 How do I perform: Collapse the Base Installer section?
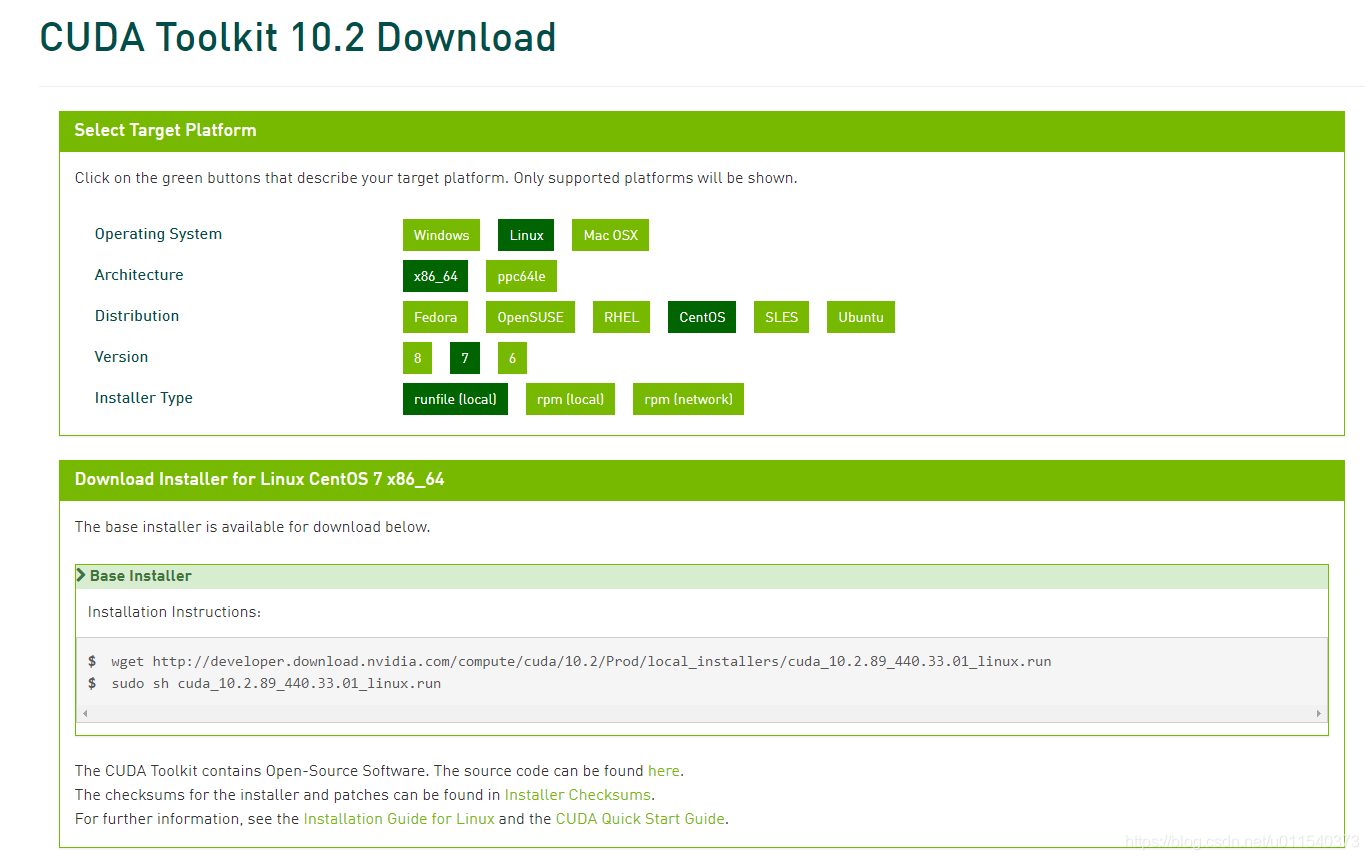pos(702,576)
